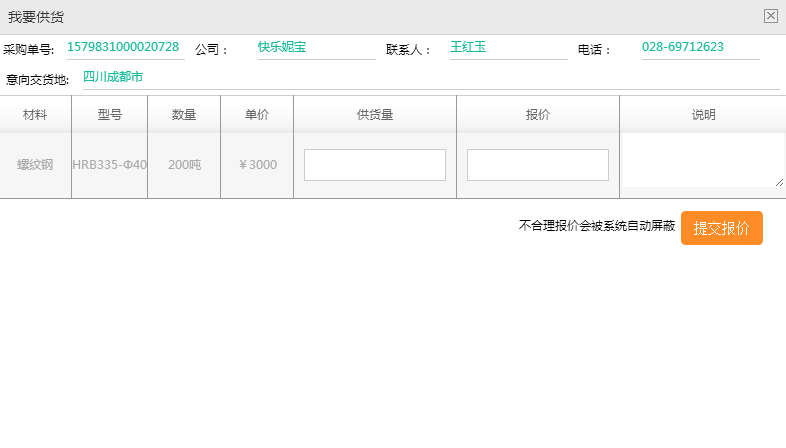Screen dimensions: 786x448
Task: Click the 型号 column header
Action: click(x=110, y=115)
